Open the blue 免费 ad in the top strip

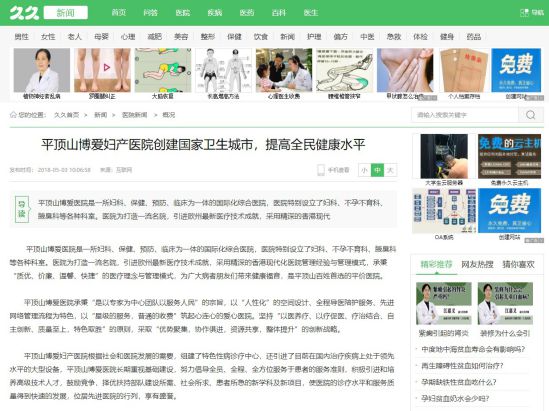tap(516, 70)
